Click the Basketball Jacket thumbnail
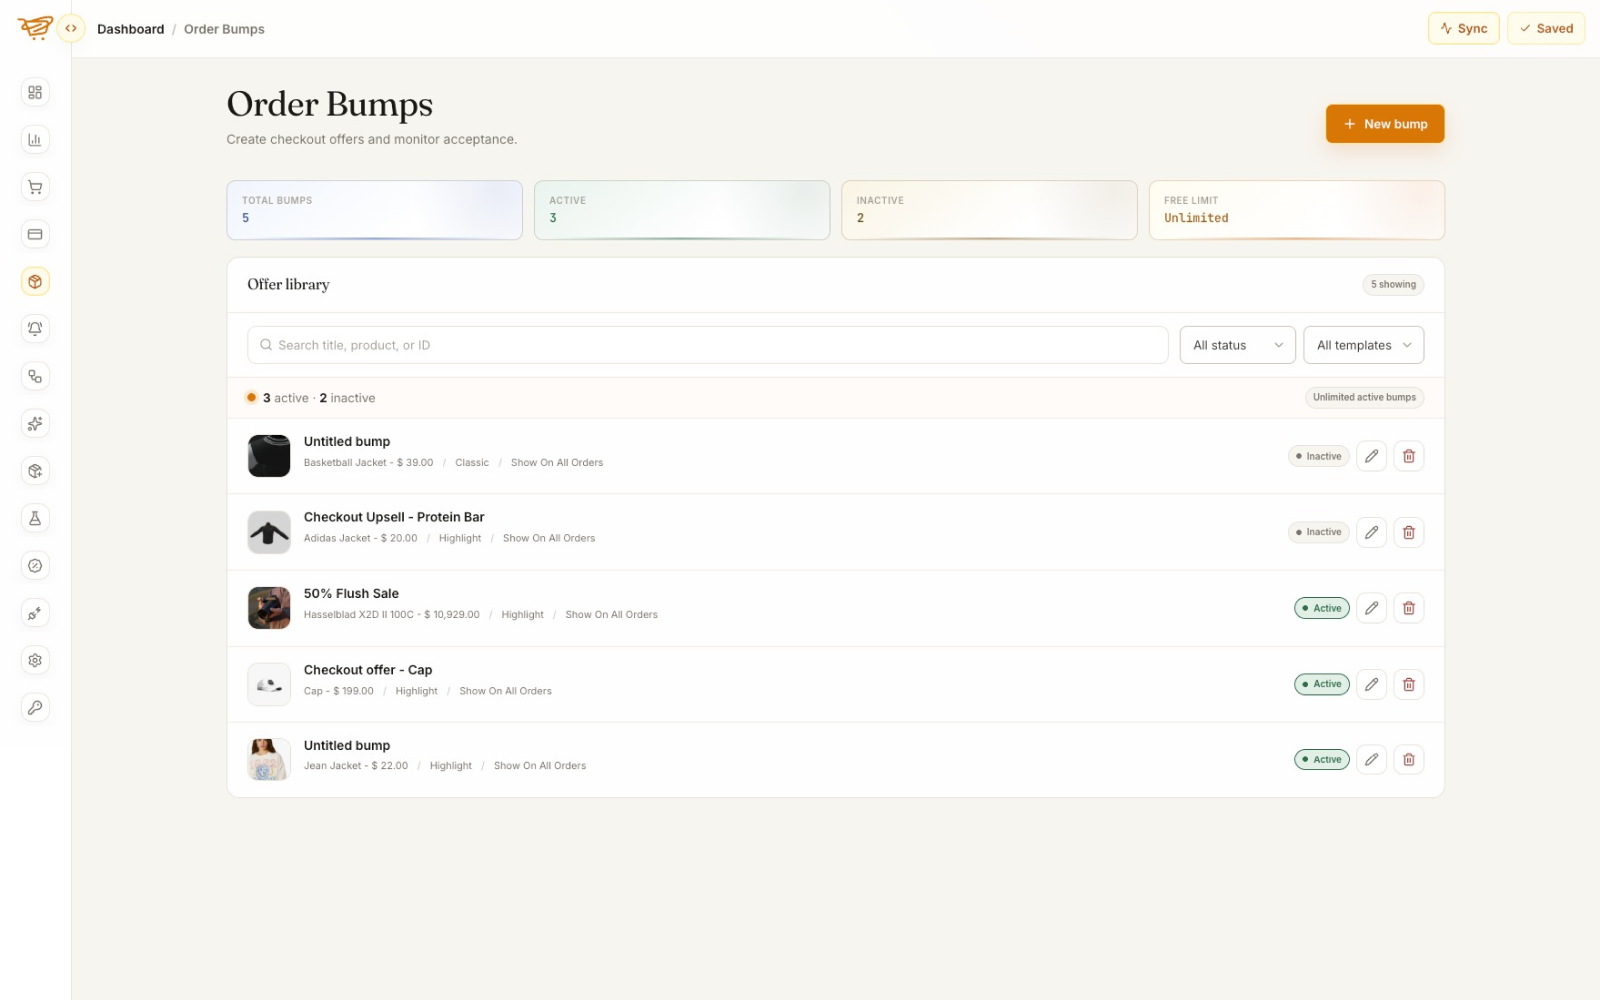 coord(269,456)
